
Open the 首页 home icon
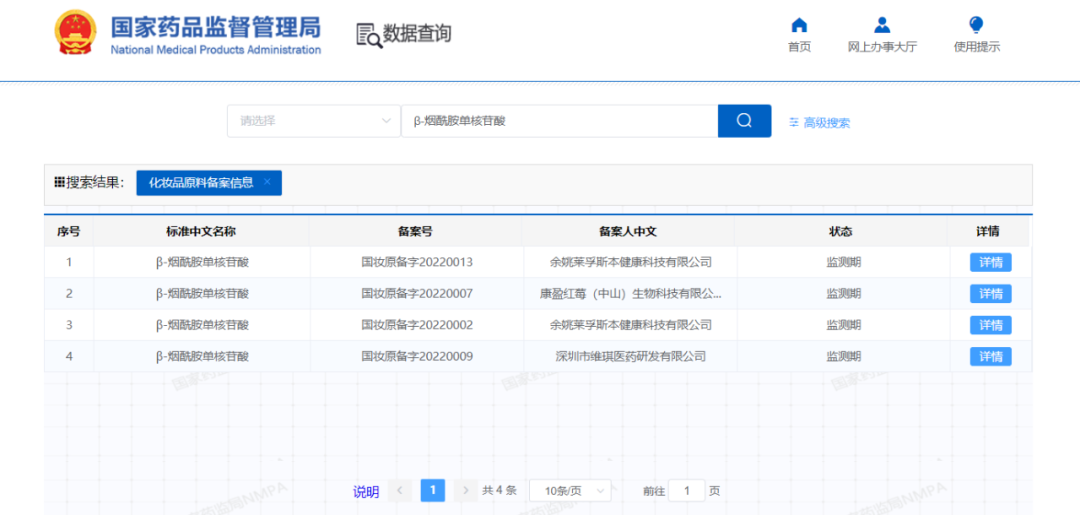799,26
